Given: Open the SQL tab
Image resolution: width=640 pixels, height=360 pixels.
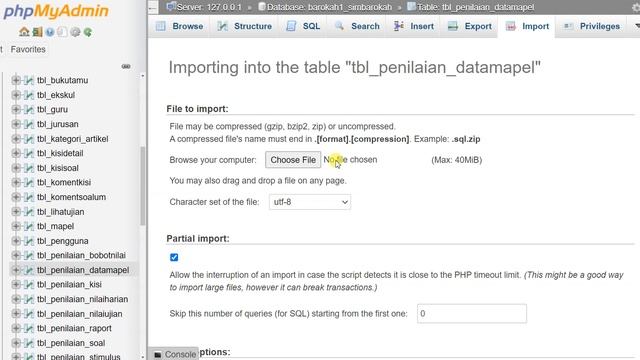Looking at the screenshot, I should pyautogui.click(x=303, y=26).
